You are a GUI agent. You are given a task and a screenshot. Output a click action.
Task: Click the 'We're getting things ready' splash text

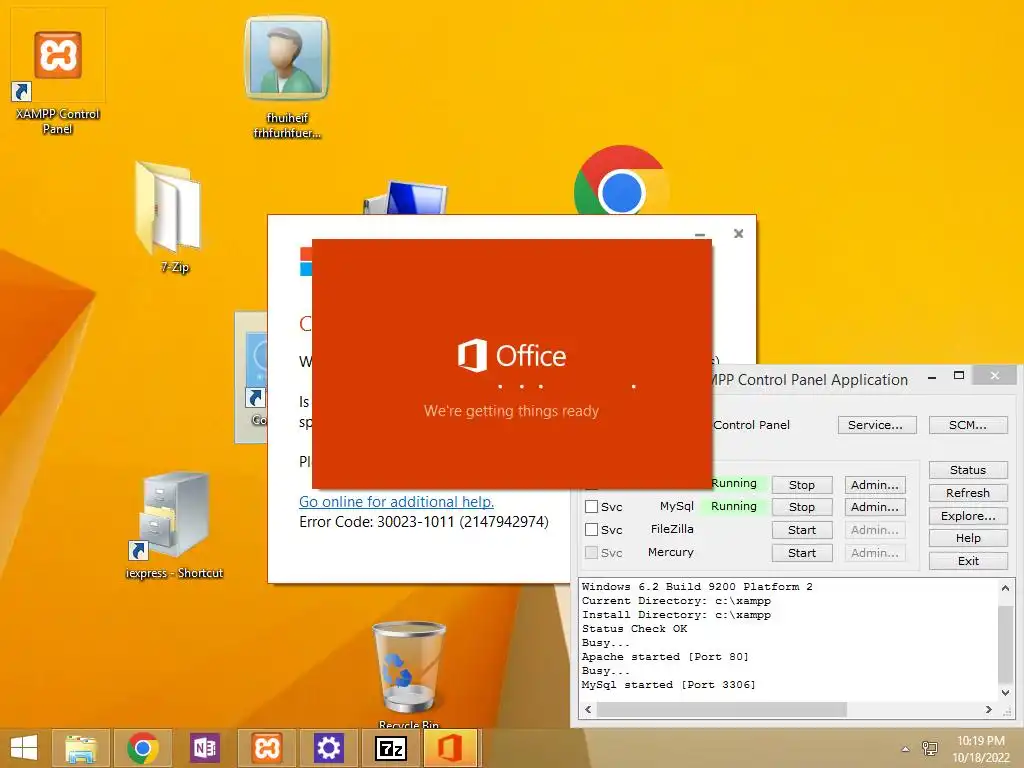pos(511,411)
